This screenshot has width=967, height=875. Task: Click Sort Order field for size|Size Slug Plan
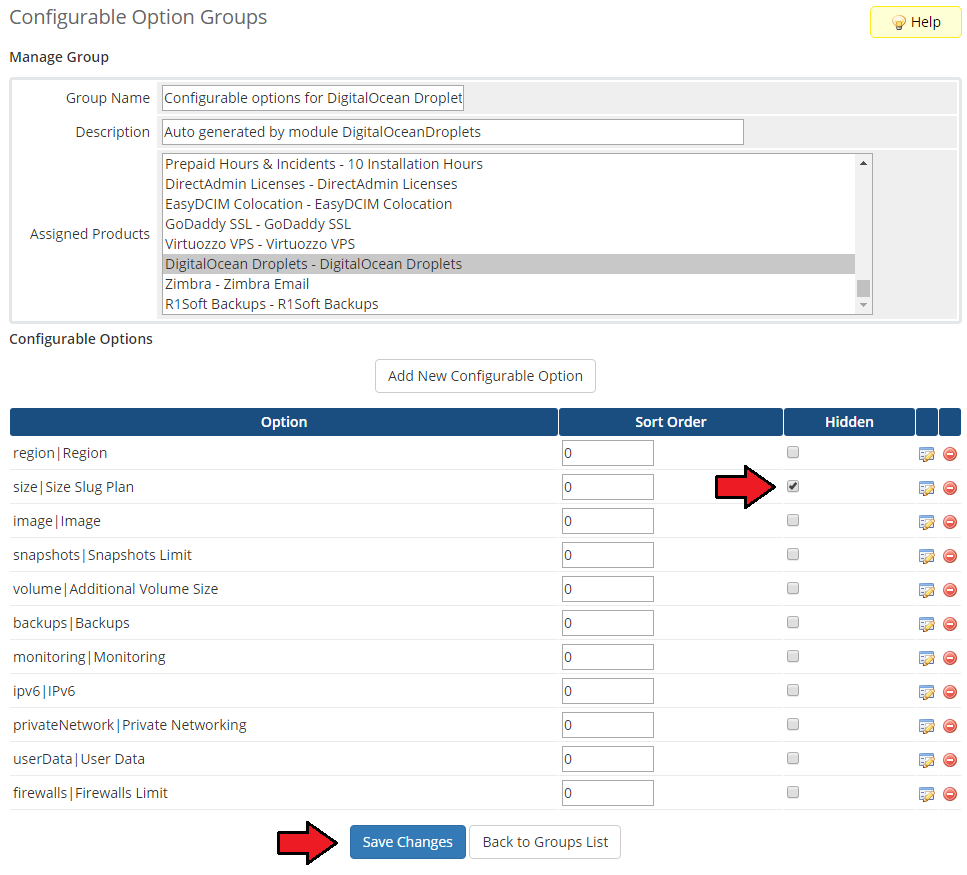(607, 487)
